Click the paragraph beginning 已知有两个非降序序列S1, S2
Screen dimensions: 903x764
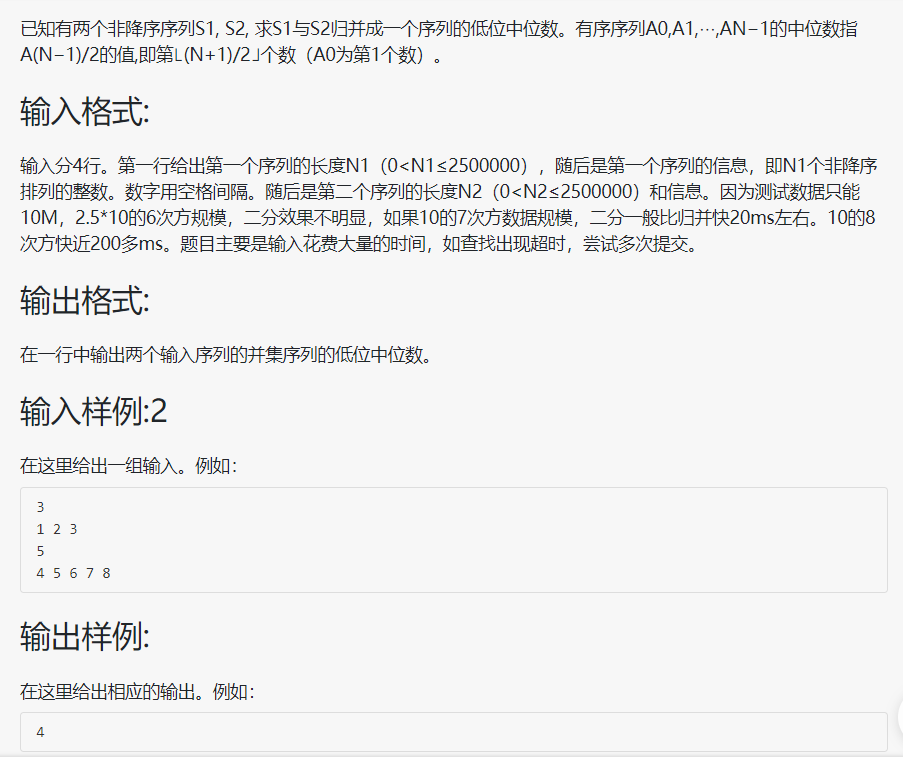point(439,41)
